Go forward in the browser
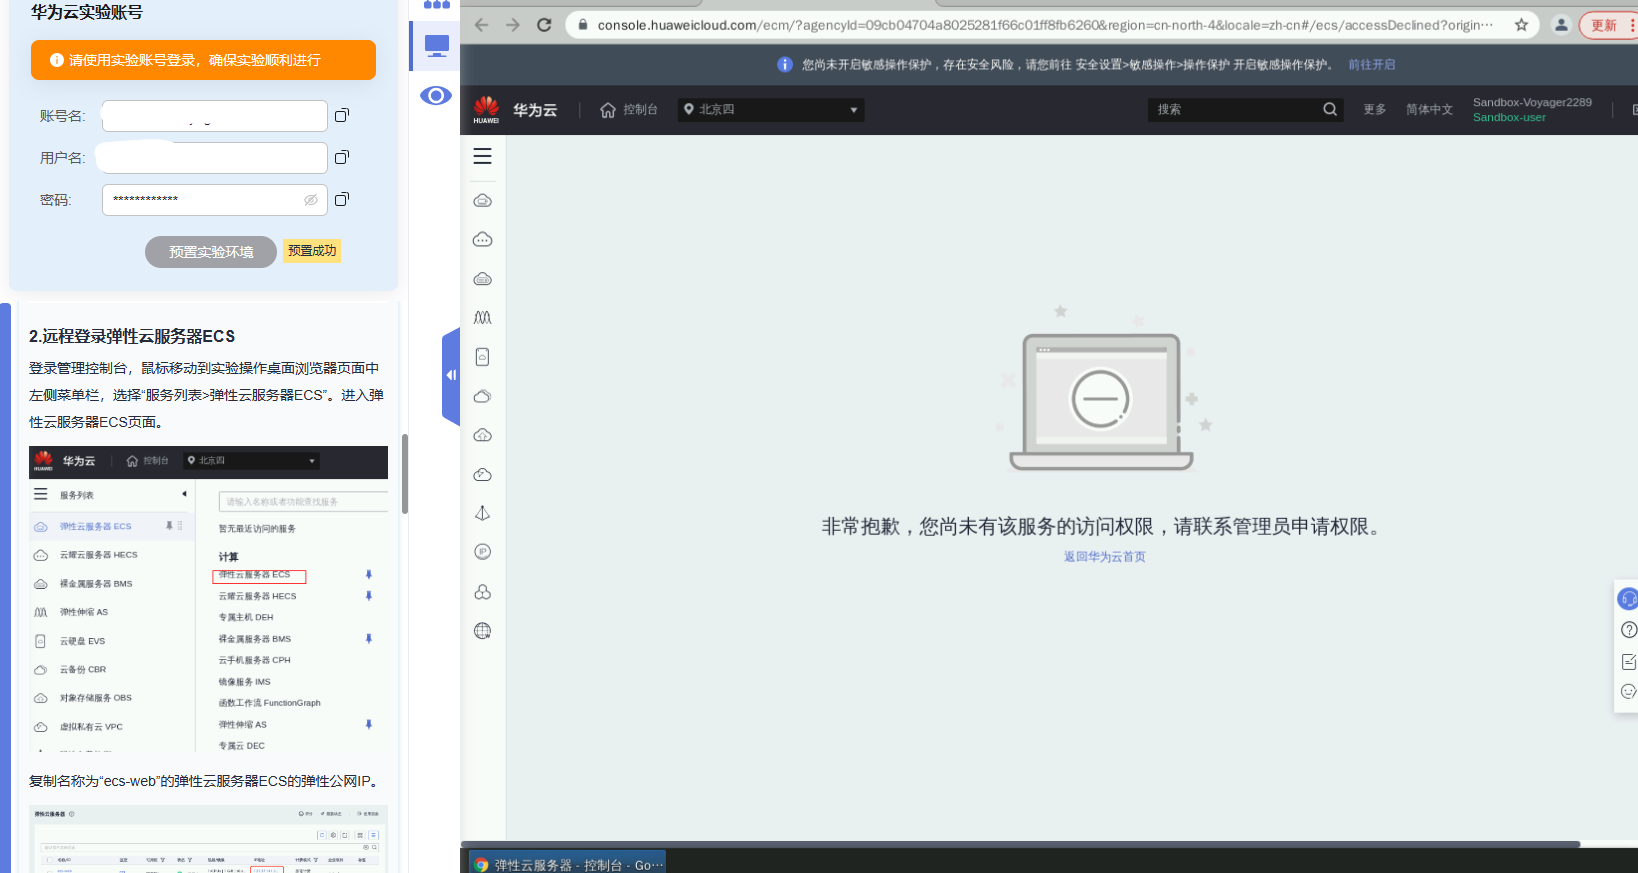This screenshot has height=873, width=1638. pyautogui.click(x=513, y=25)
